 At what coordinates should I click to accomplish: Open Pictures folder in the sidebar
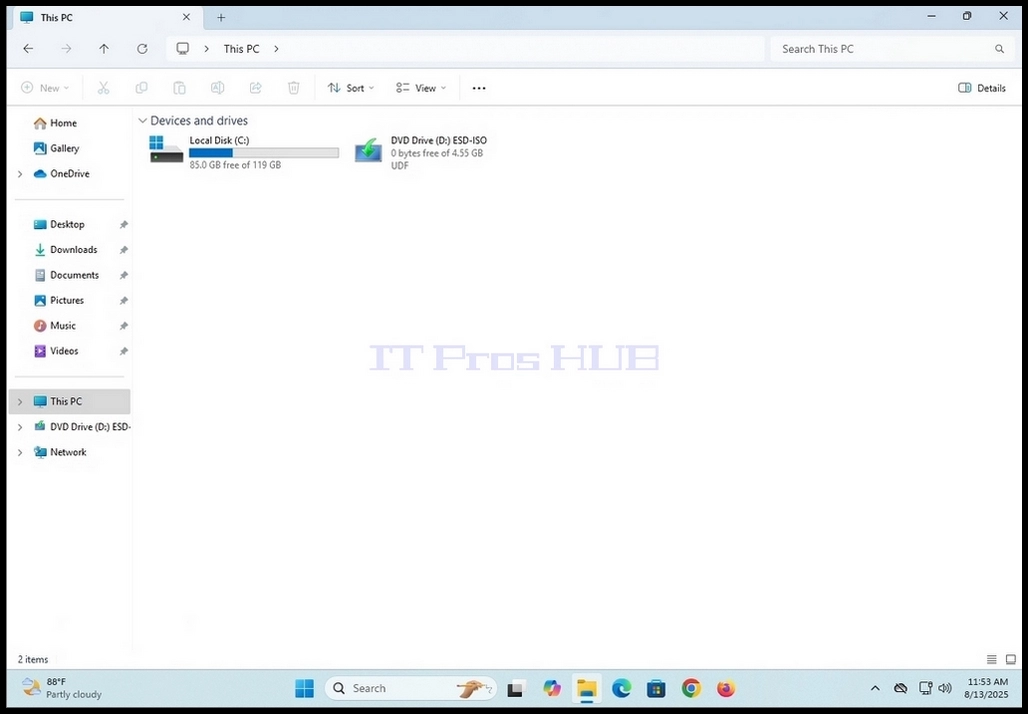(x=59, y=300)
